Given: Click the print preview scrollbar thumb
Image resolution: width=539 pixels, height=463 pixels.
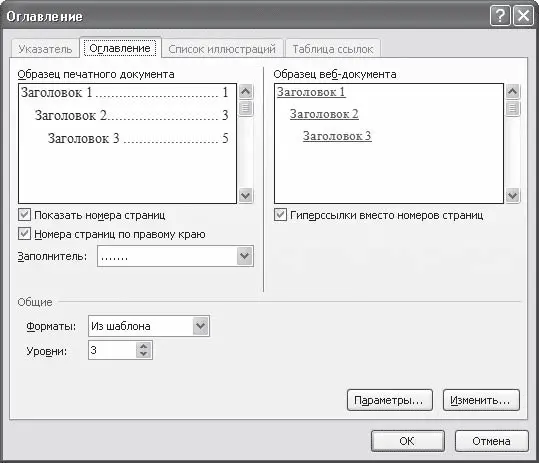Looking at the screenshot, I should coord(246,108).
